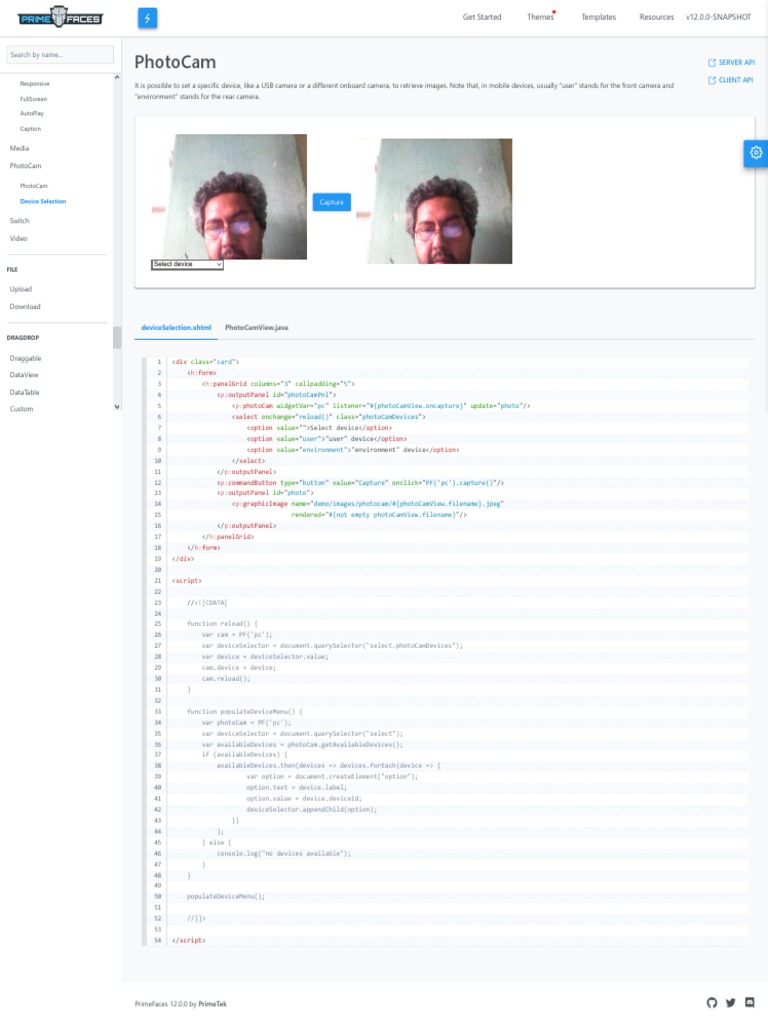Open the settings gear configurator
The height and width of the screenshot is (1024, 768).
(x=756, y=153)
